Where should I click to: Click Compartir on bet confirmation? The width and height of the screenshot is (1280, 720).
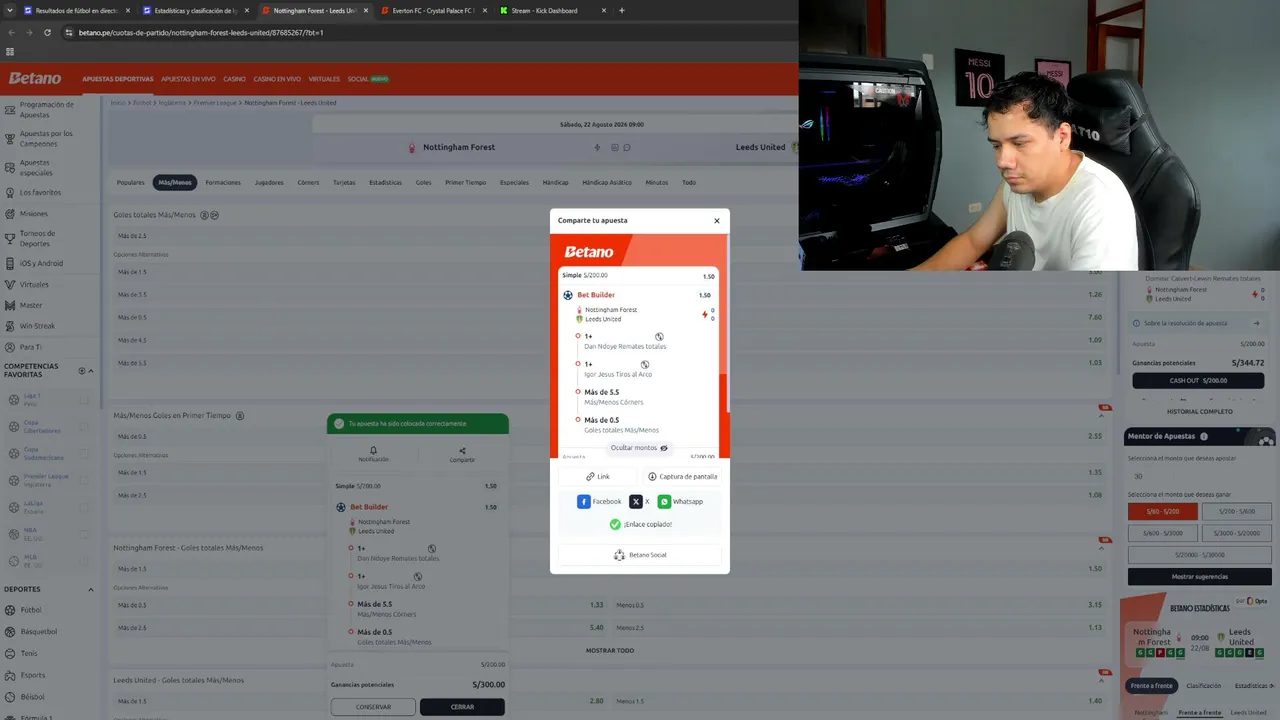462,454
